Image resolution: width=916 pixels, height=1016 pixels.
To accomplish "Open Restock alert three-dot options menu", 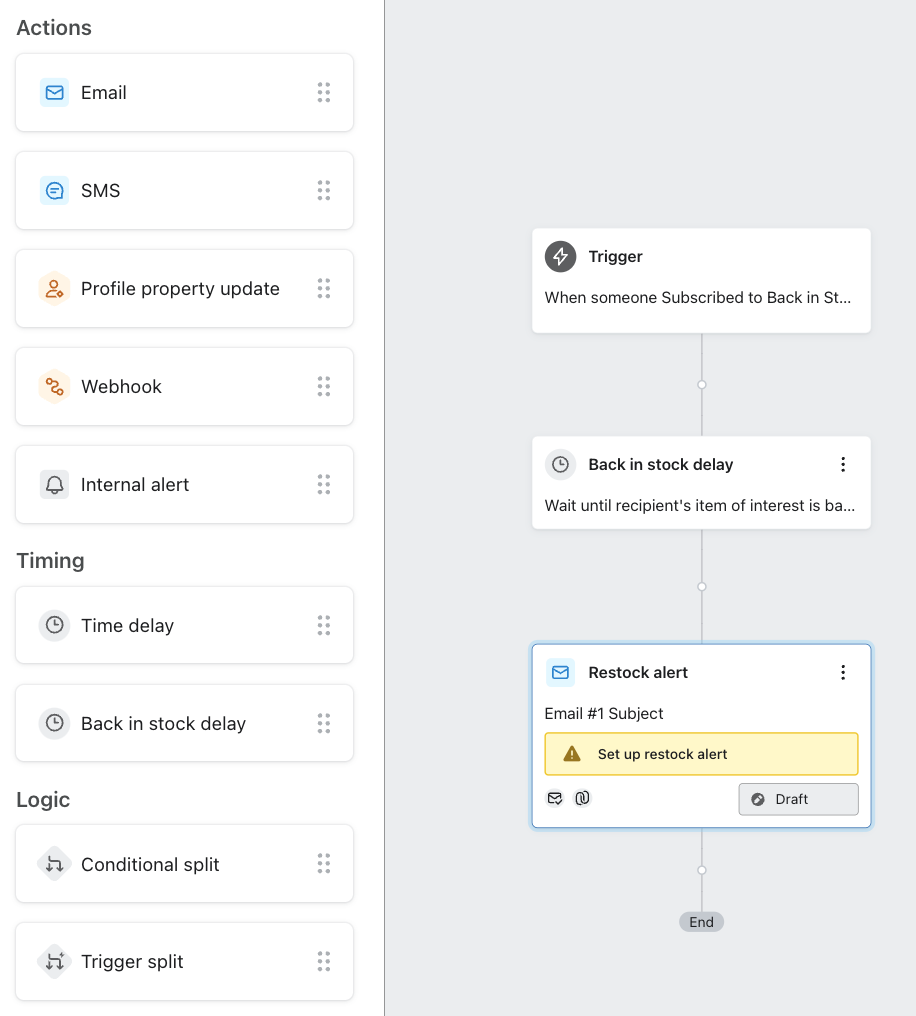I will point(843,673).
